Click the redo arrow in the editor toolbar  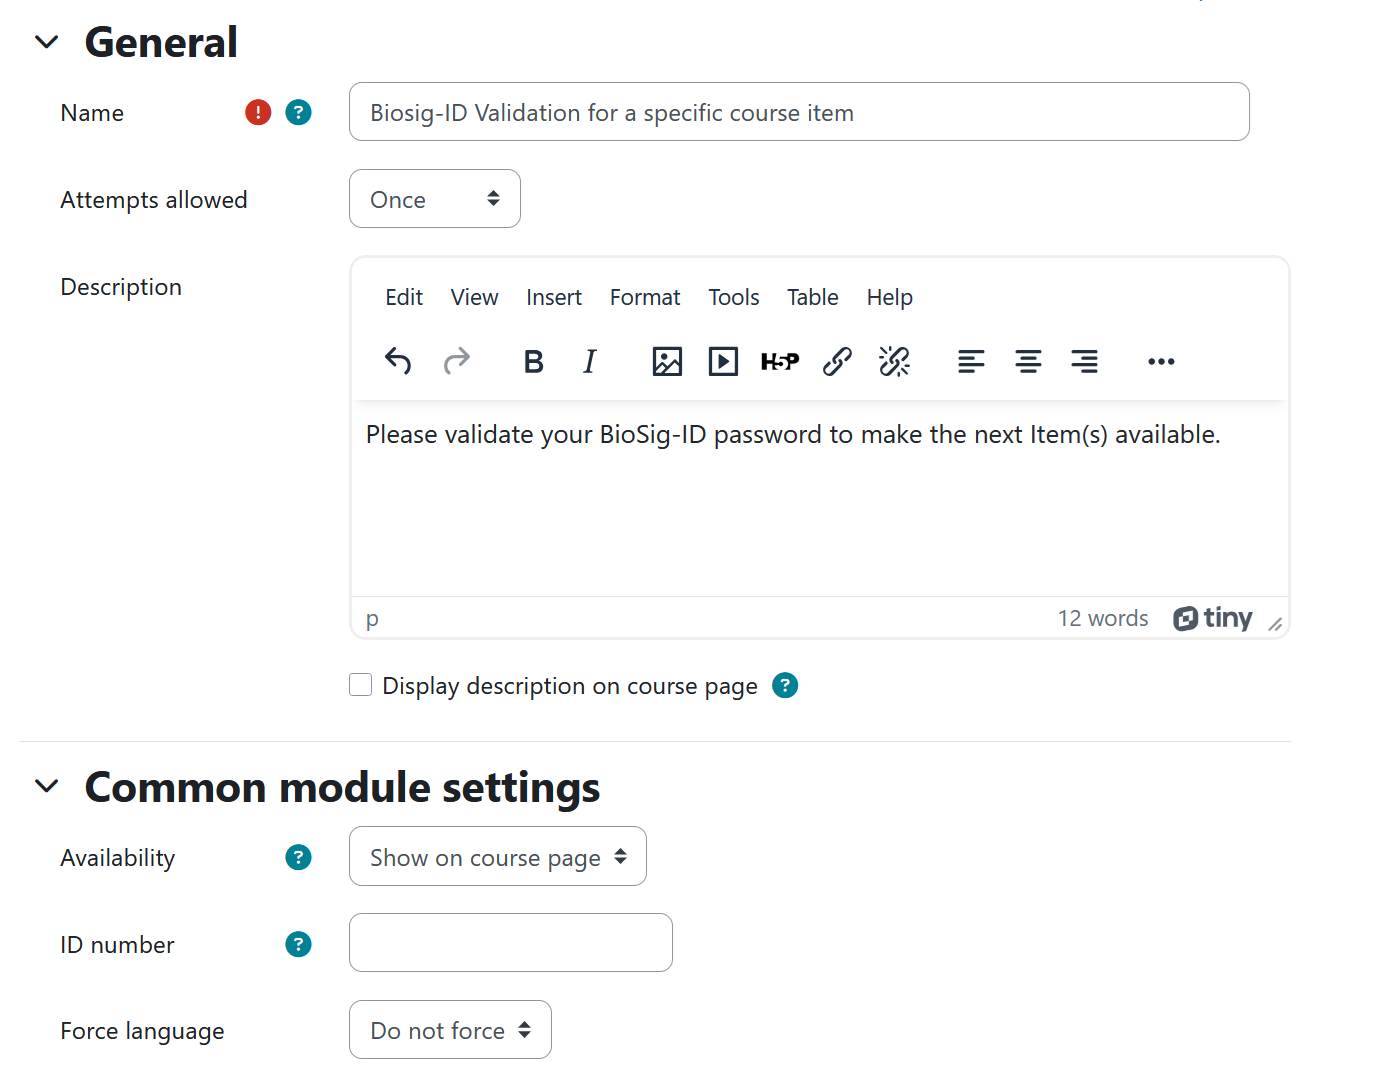(x=456, y=361)
